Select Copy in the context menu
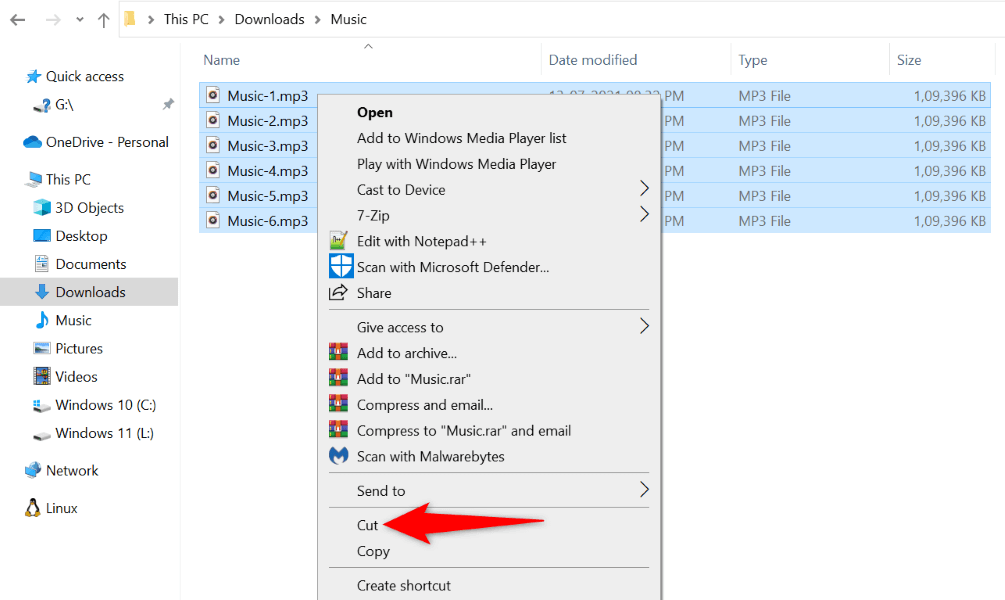Image resolution: width=1005 pixels, height=600 pixels. [373, 551]
